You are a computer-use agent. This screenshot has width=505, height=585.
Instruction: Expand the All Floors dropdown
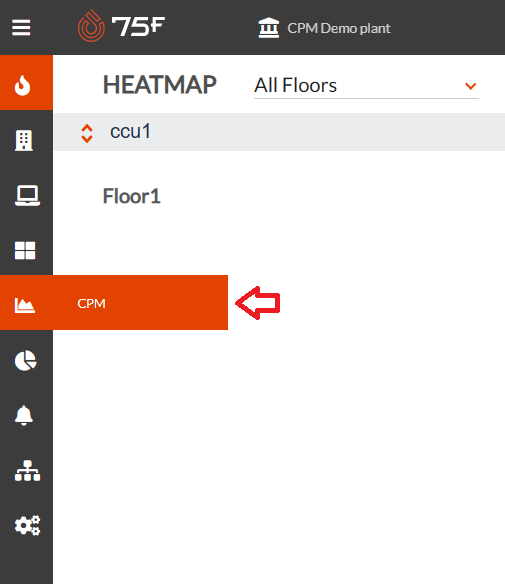point(366,86)
